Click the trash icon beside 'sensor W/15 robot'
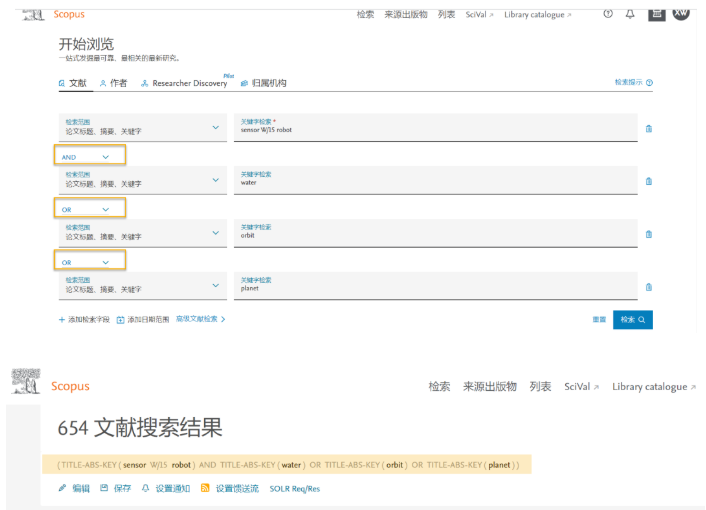This screenshot has width=706, height=510. pyautogui.click(x=649, y=128)
